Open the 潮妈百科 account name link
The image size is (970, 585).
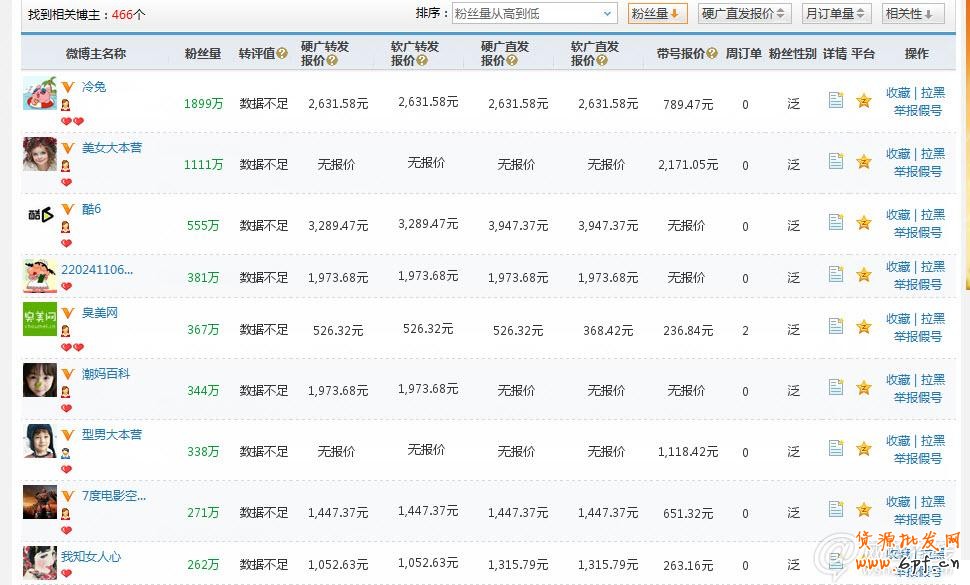point(106,374)
